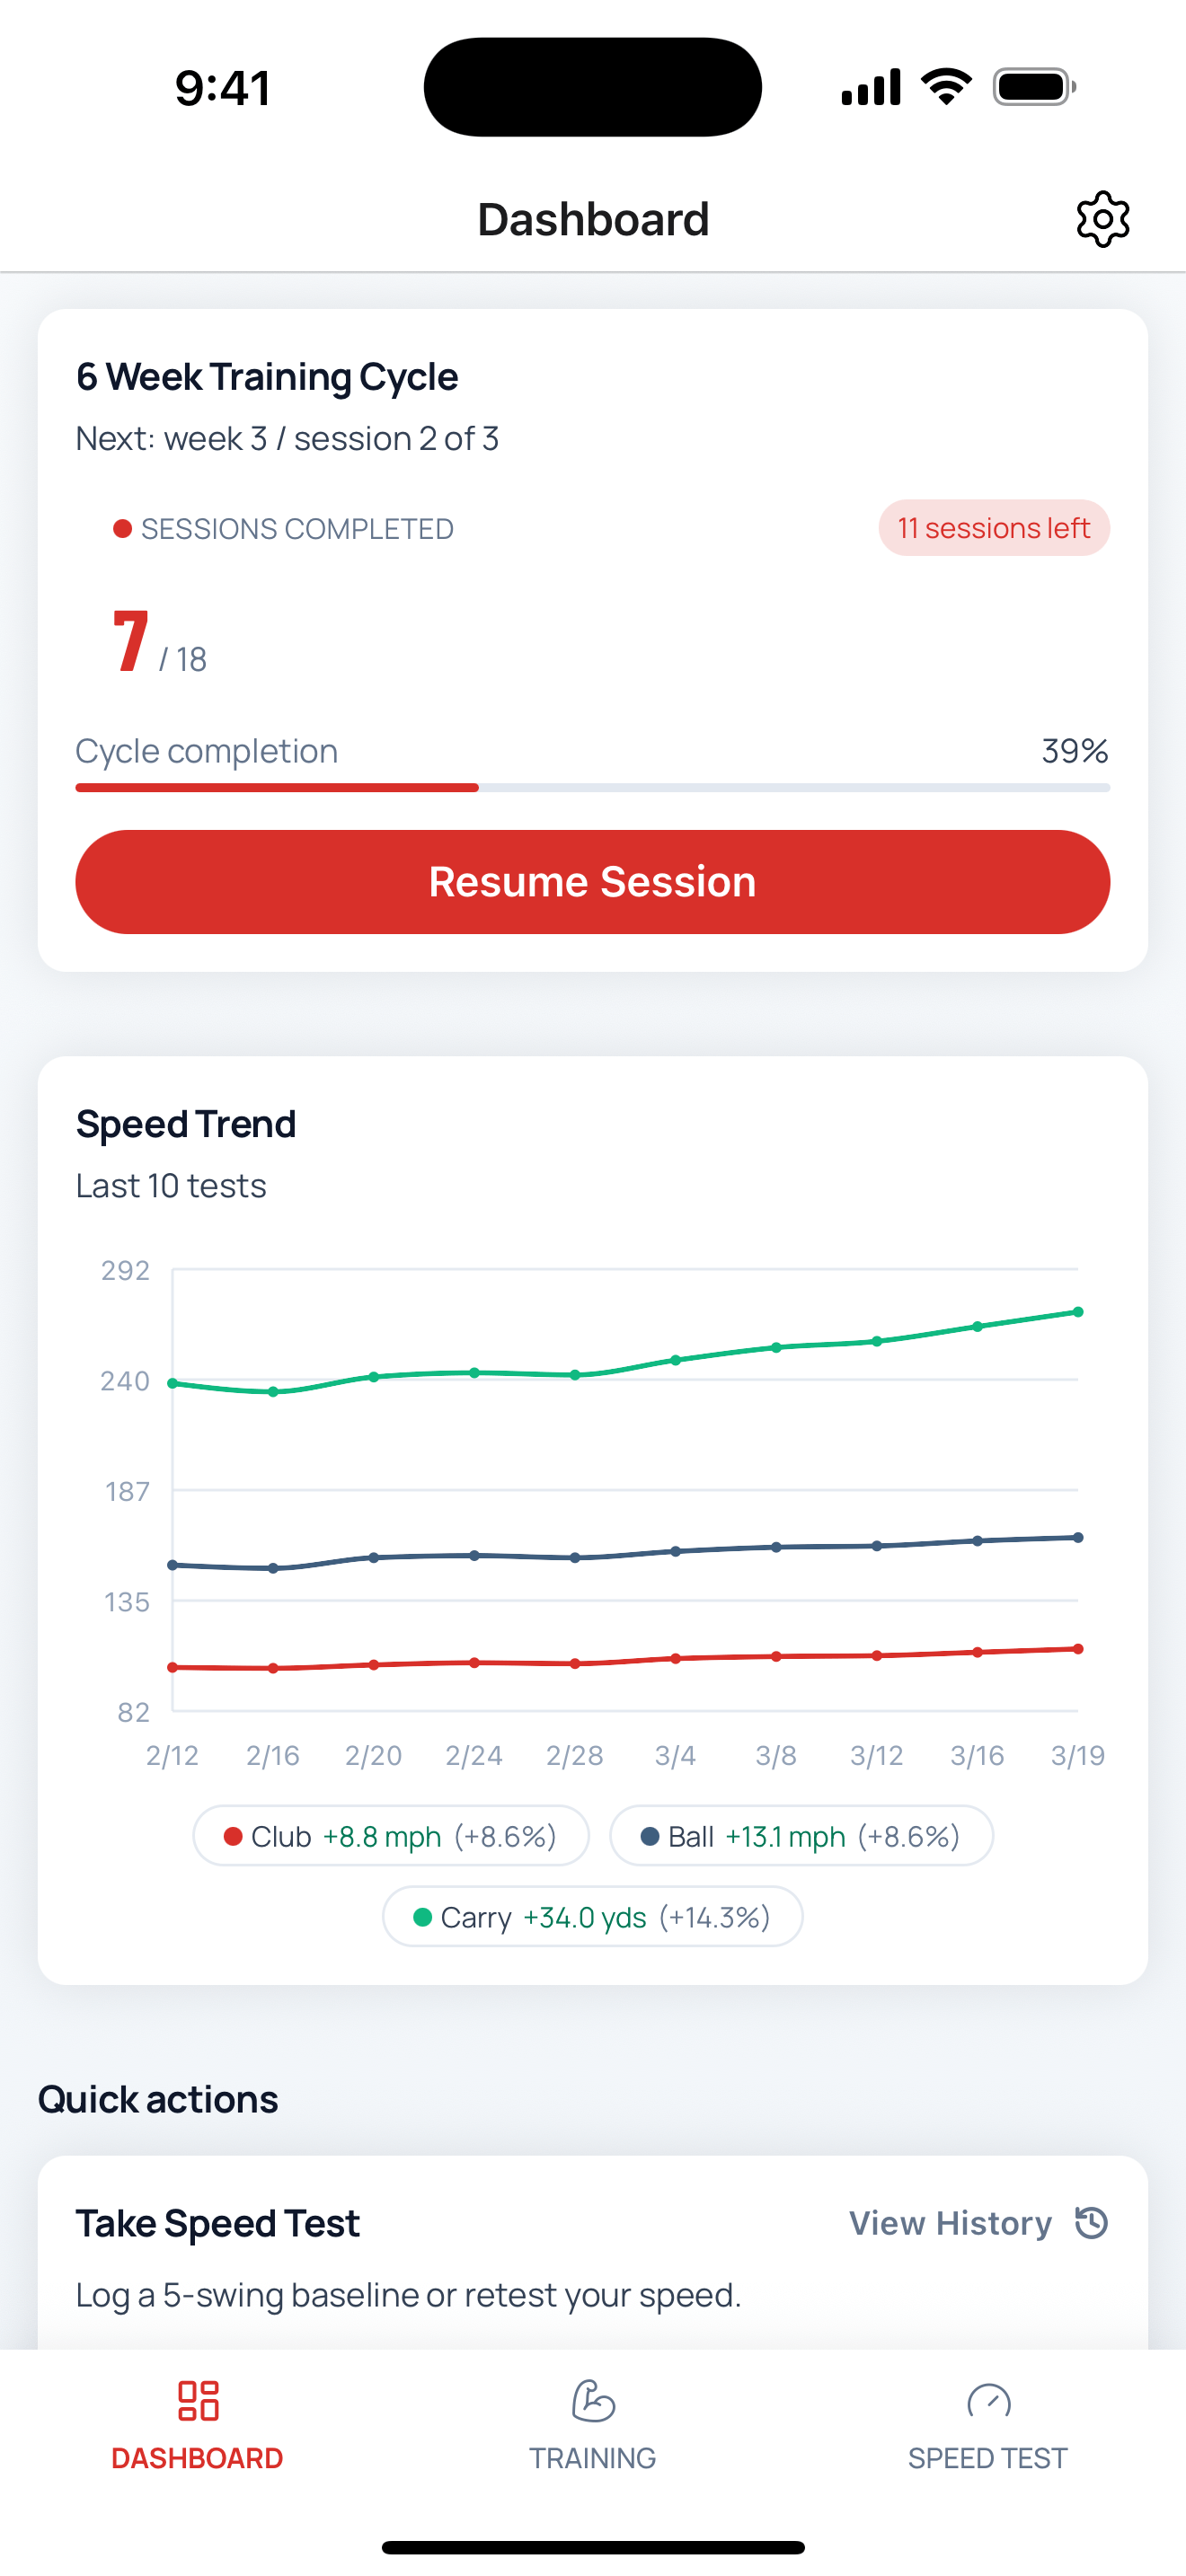Expand the Speed Trend chart card
Screen dimensions: 1186x2576
coord(593,1500)
